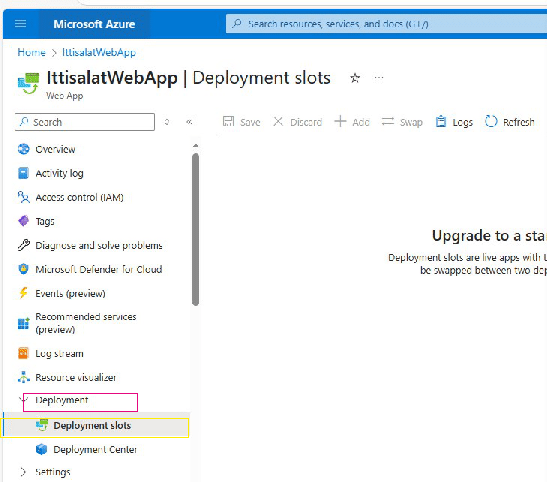Open Logs from the toolbar
This screenshot has height=482, width=547.
coord(454,122)
